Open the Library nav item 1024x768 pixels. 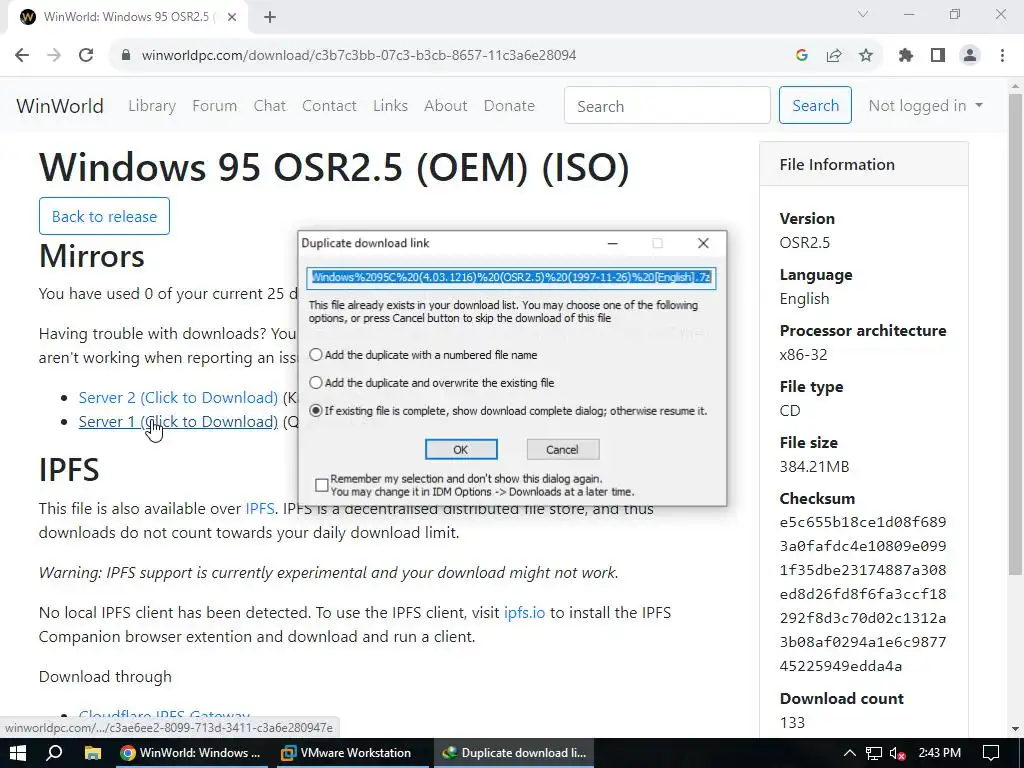[x=152, y=106]
